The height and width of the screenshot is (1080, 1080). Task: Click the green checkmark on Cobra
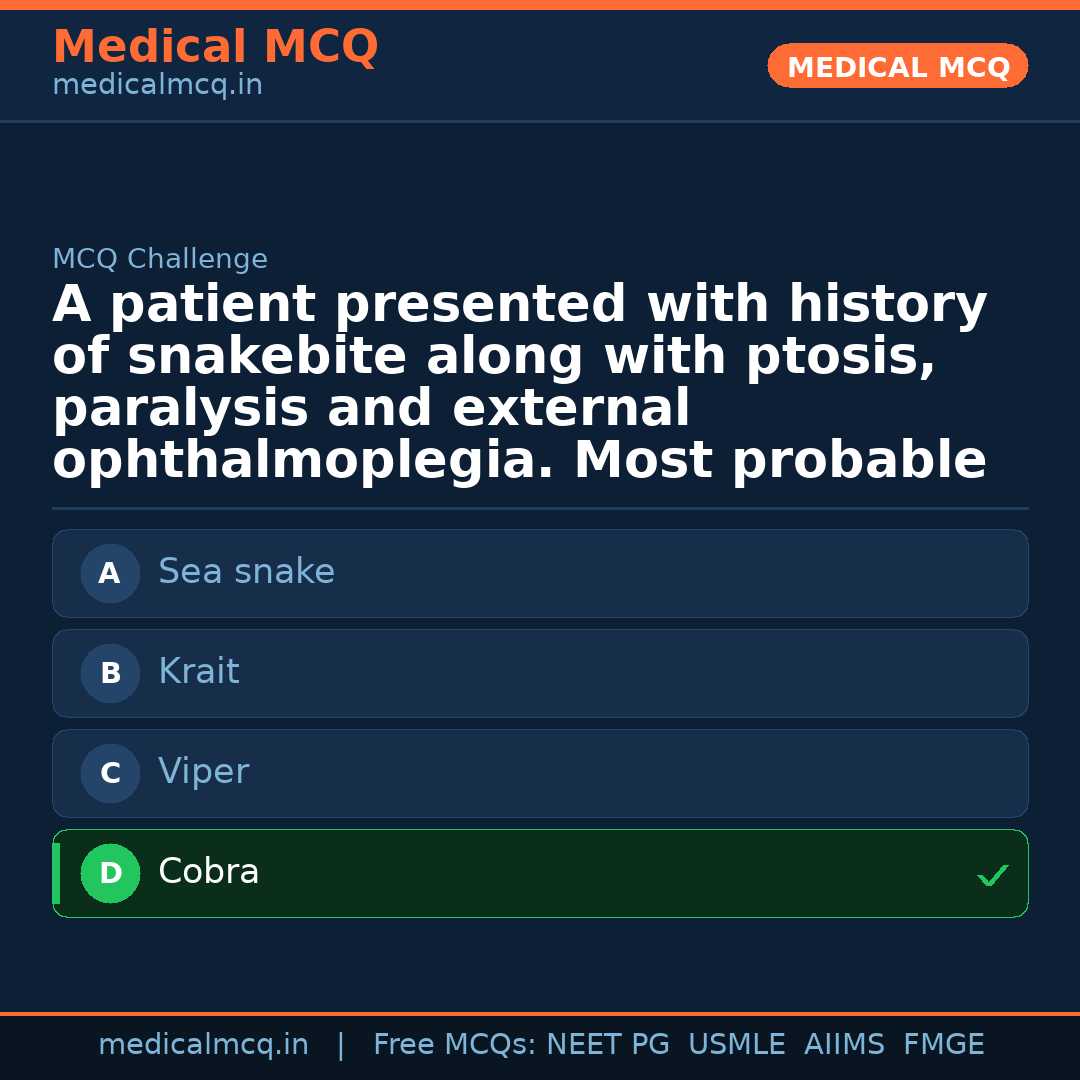click(x=993, y=876)
